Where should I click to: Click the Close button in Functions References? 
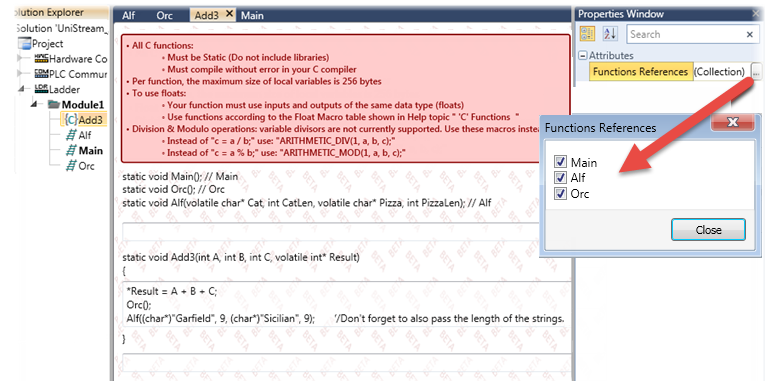coord(708,229)
